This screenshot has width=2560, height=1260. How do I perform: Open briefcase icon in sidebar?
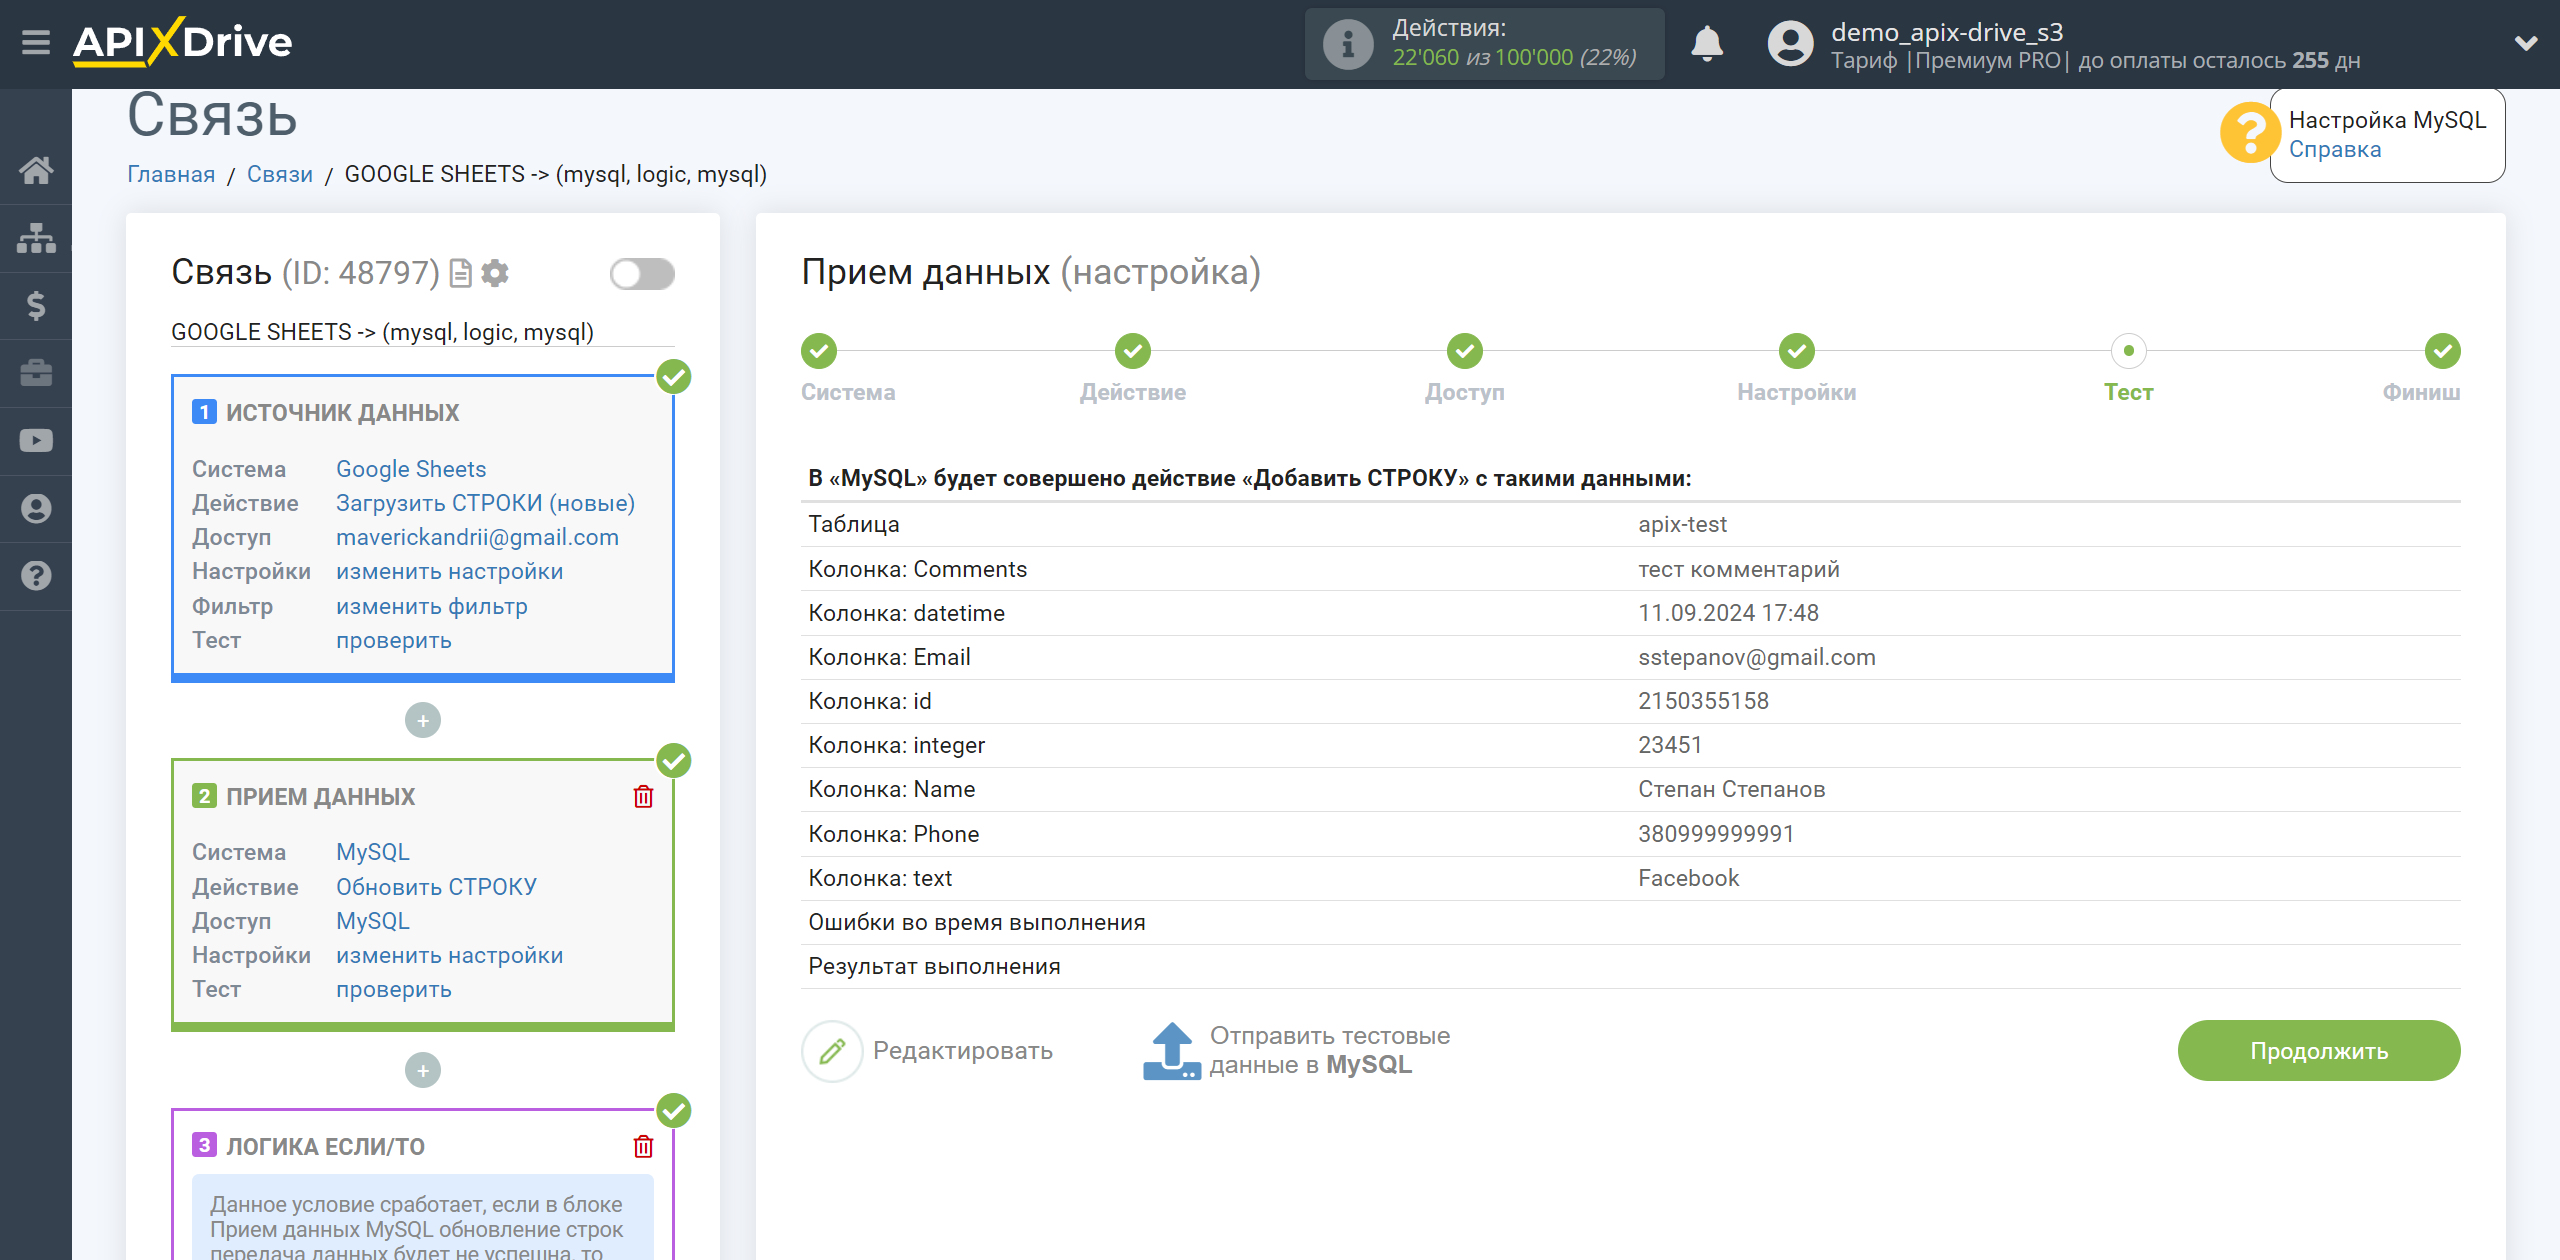pos(36,373)
